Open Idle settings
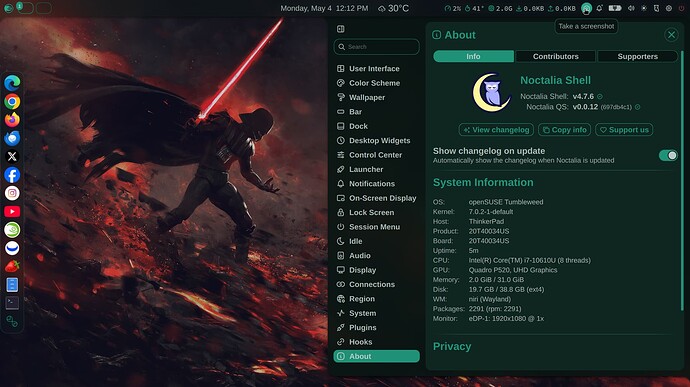Image resolution: width=690 pixels, height=387 pixels. click(376, 241)
